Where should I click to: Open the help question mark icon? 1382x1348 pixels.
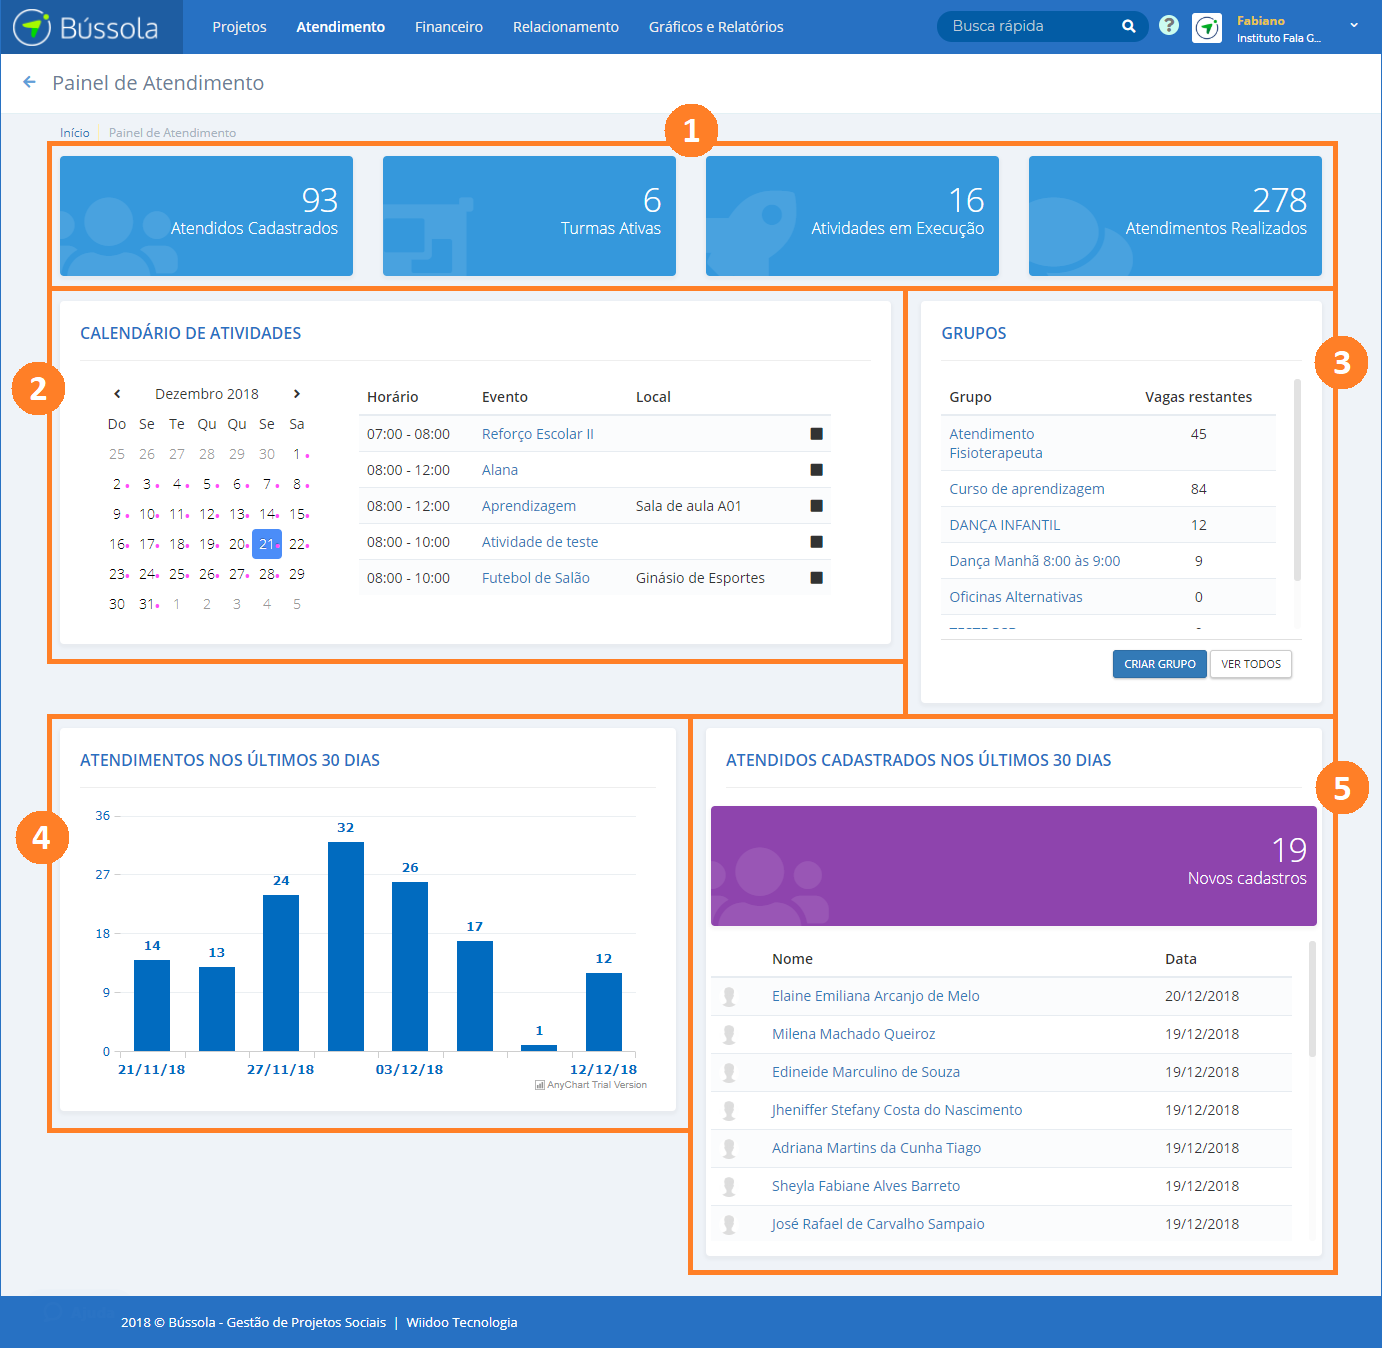pos(1168,26)
